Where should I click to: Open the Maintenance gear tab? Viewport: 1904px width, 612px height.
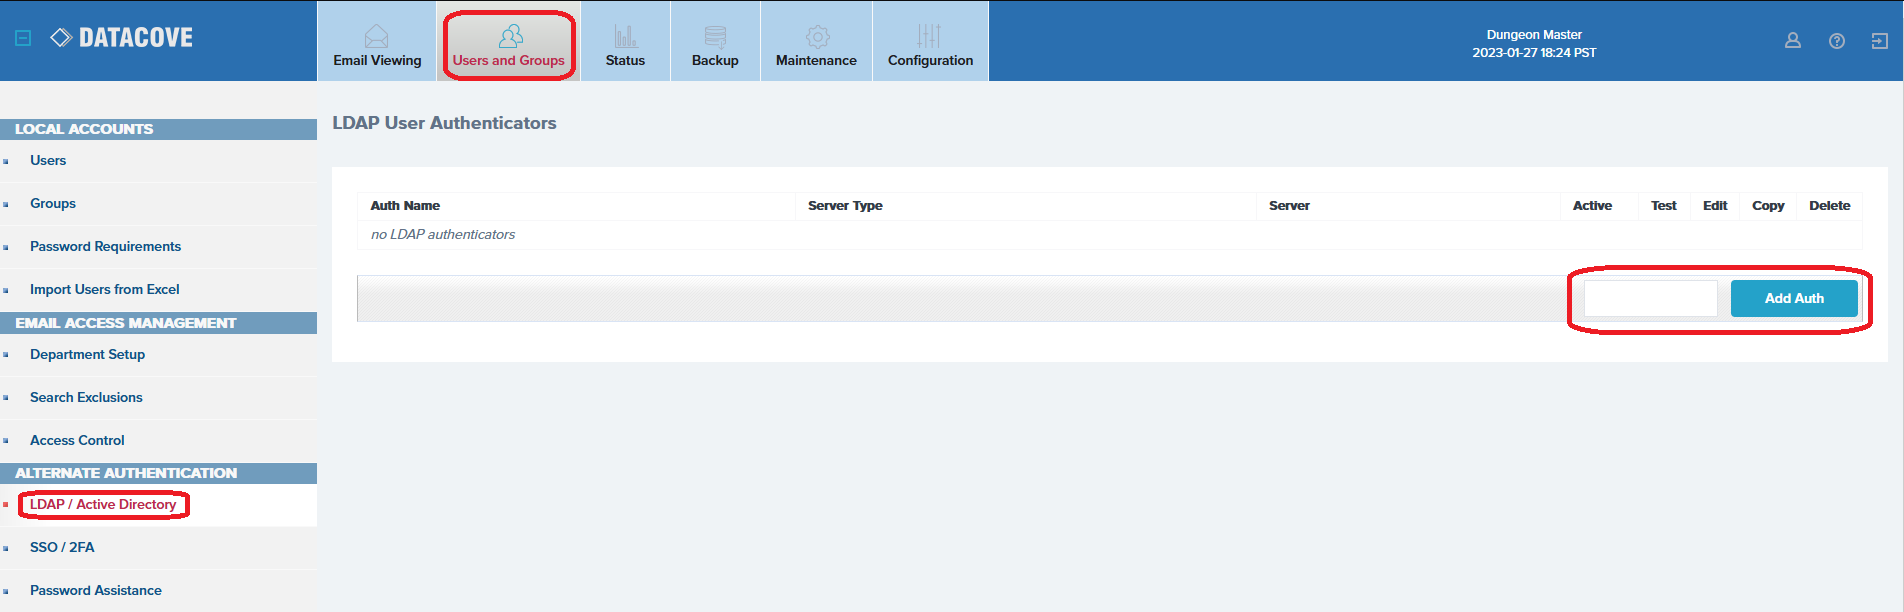(x=816, y=46)
